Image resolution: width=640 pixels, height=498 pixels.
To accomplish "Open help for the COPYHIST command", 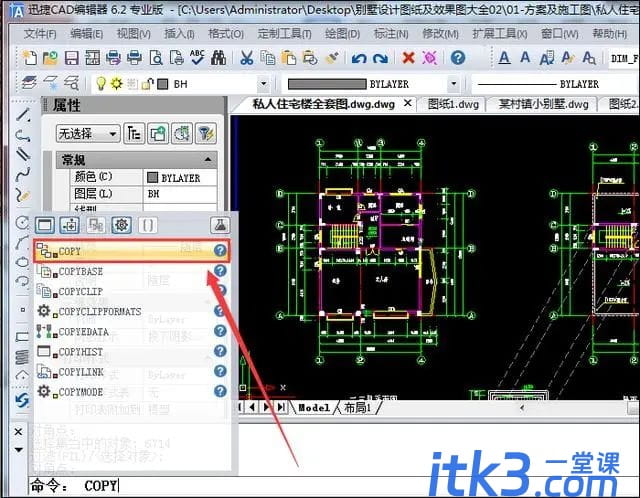I will pos(220,351).
